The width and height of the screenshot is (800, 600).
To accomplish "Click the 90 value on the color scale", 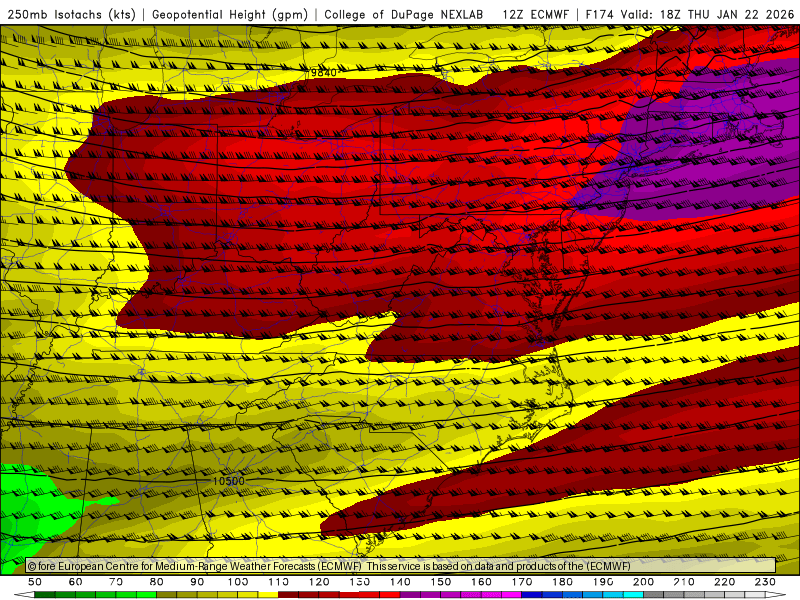I will (197, 582).
